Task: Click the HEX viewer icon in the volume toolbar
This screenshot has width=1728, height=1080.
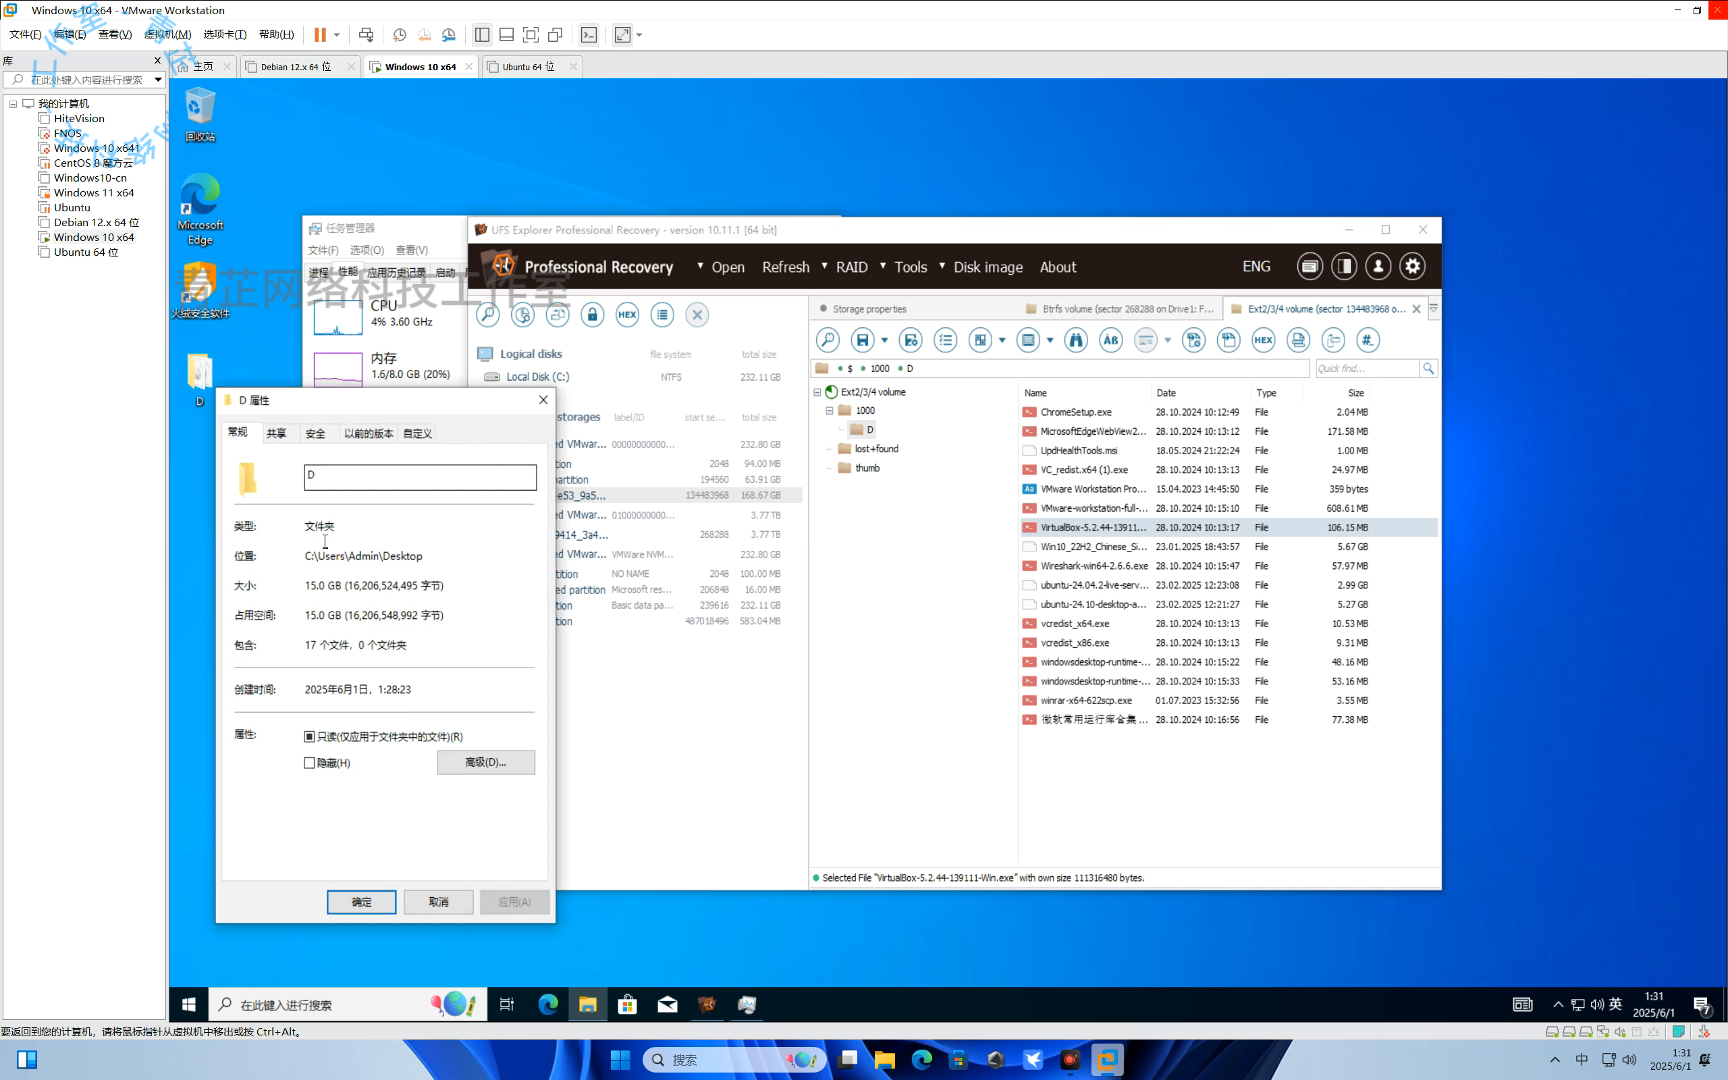Action: [1263, 340]
